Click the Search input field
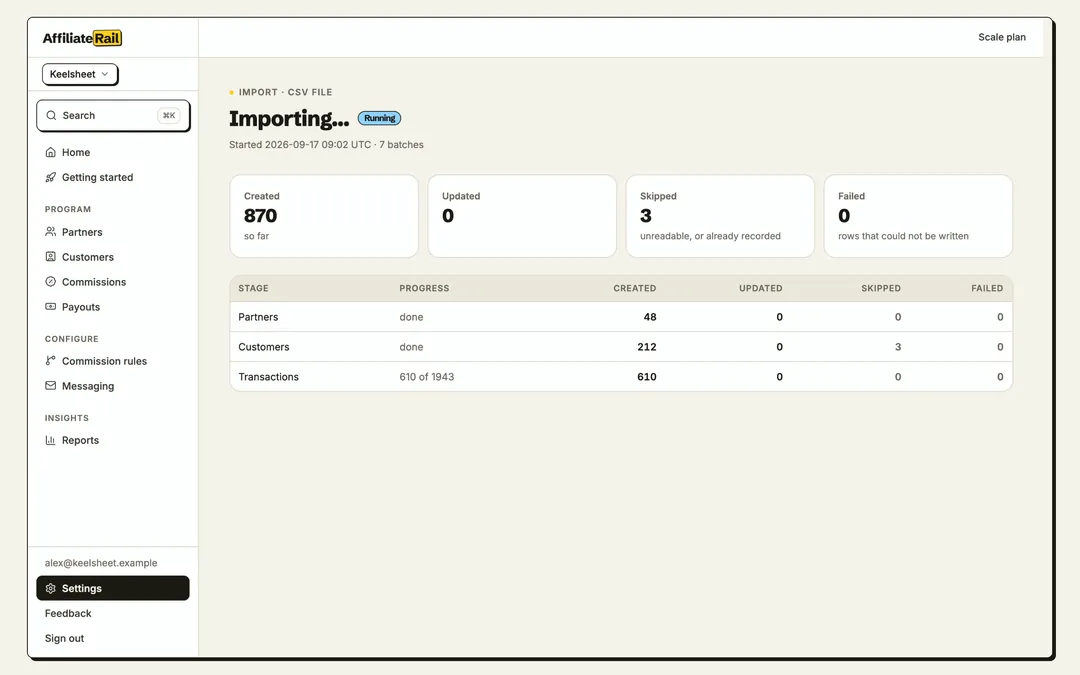 pyautogui.click(x=113, y=116)
